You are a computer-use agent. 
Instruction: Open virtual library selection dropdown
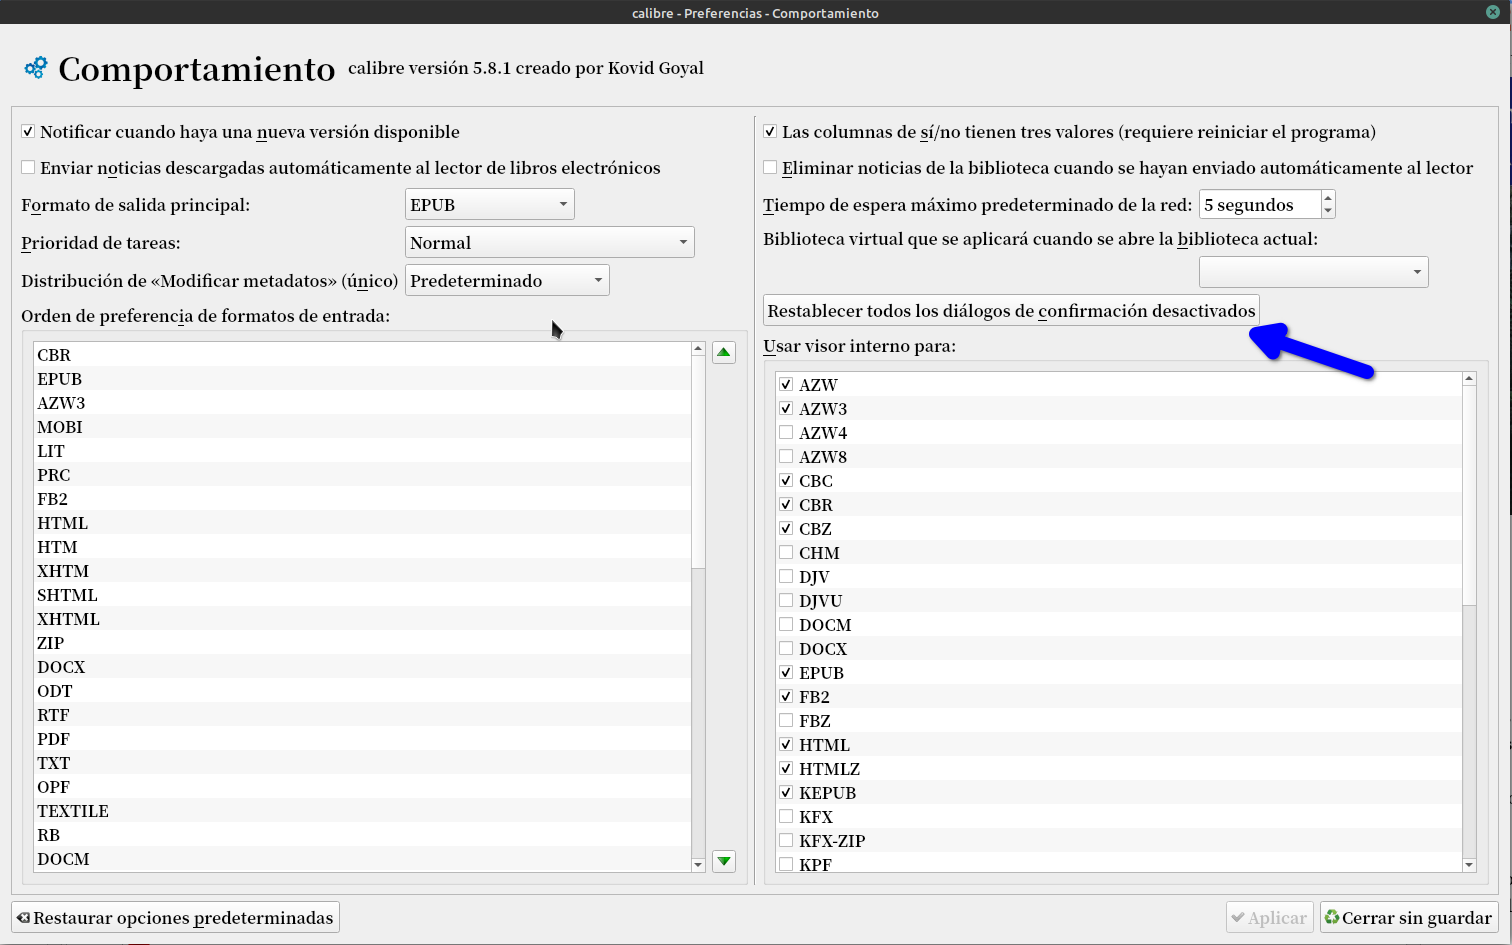[1314, 272]
